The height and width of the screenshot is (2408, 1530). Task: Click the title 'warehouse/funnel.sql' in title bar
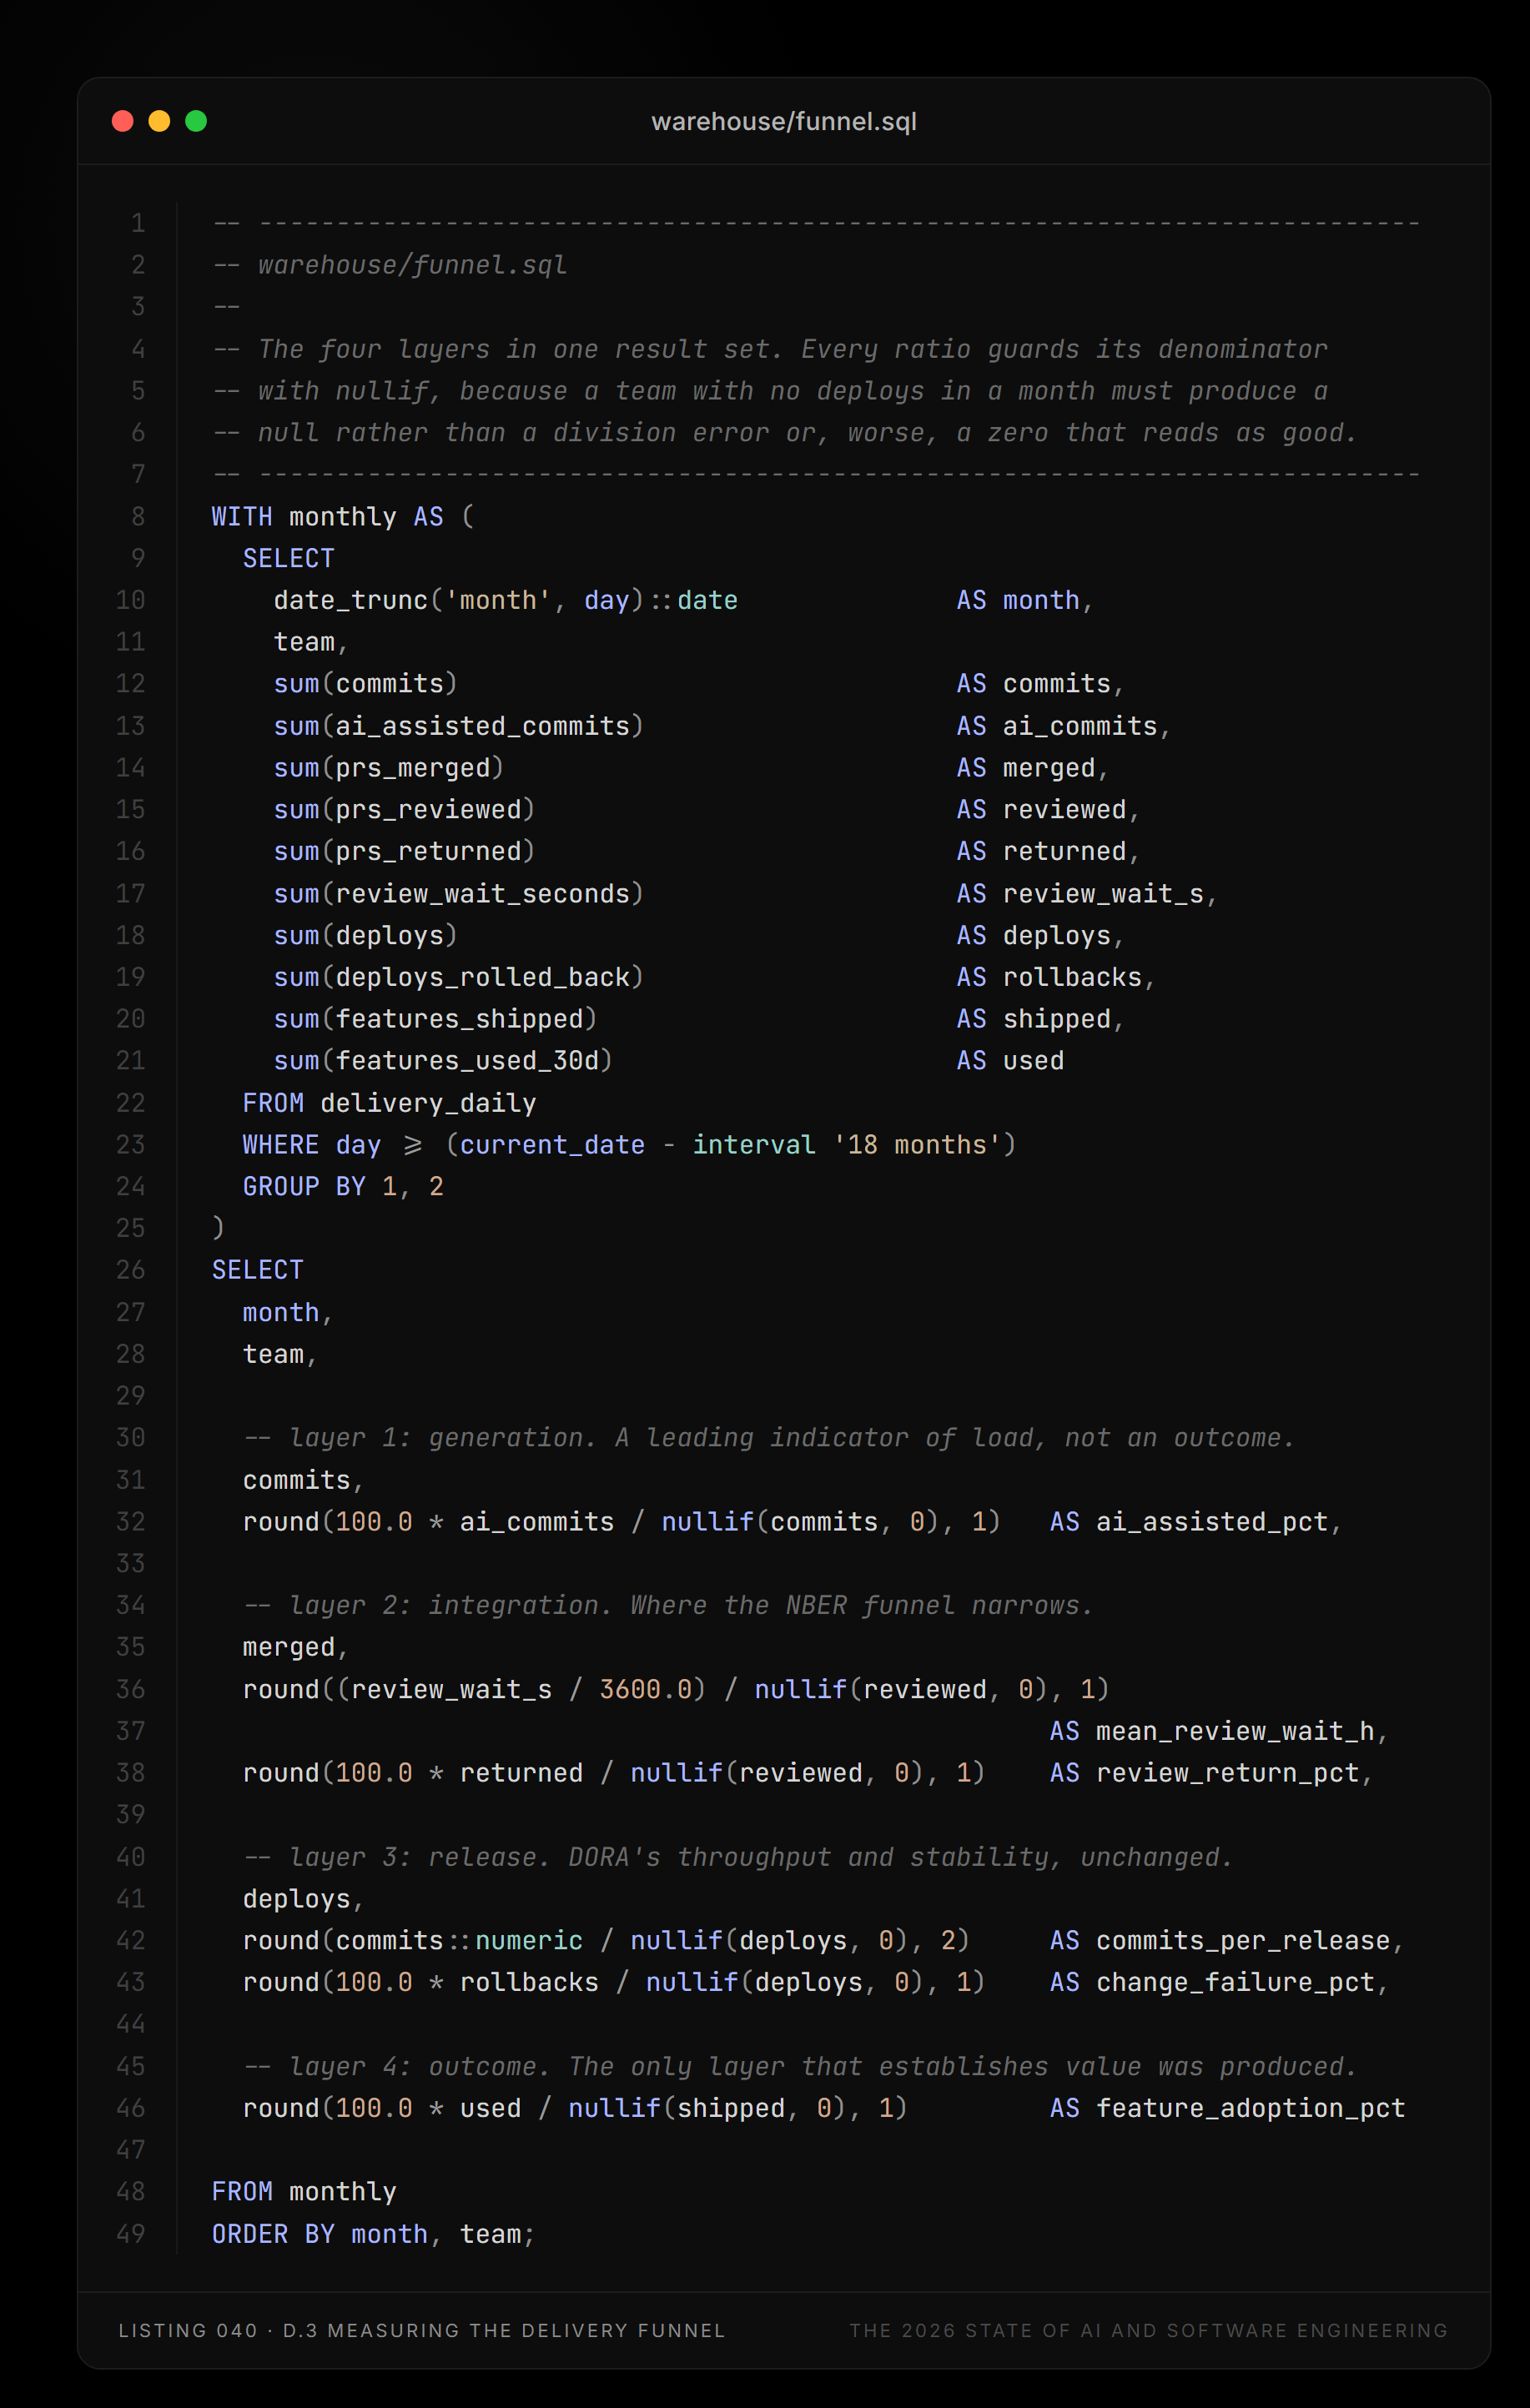coord(784,122)
